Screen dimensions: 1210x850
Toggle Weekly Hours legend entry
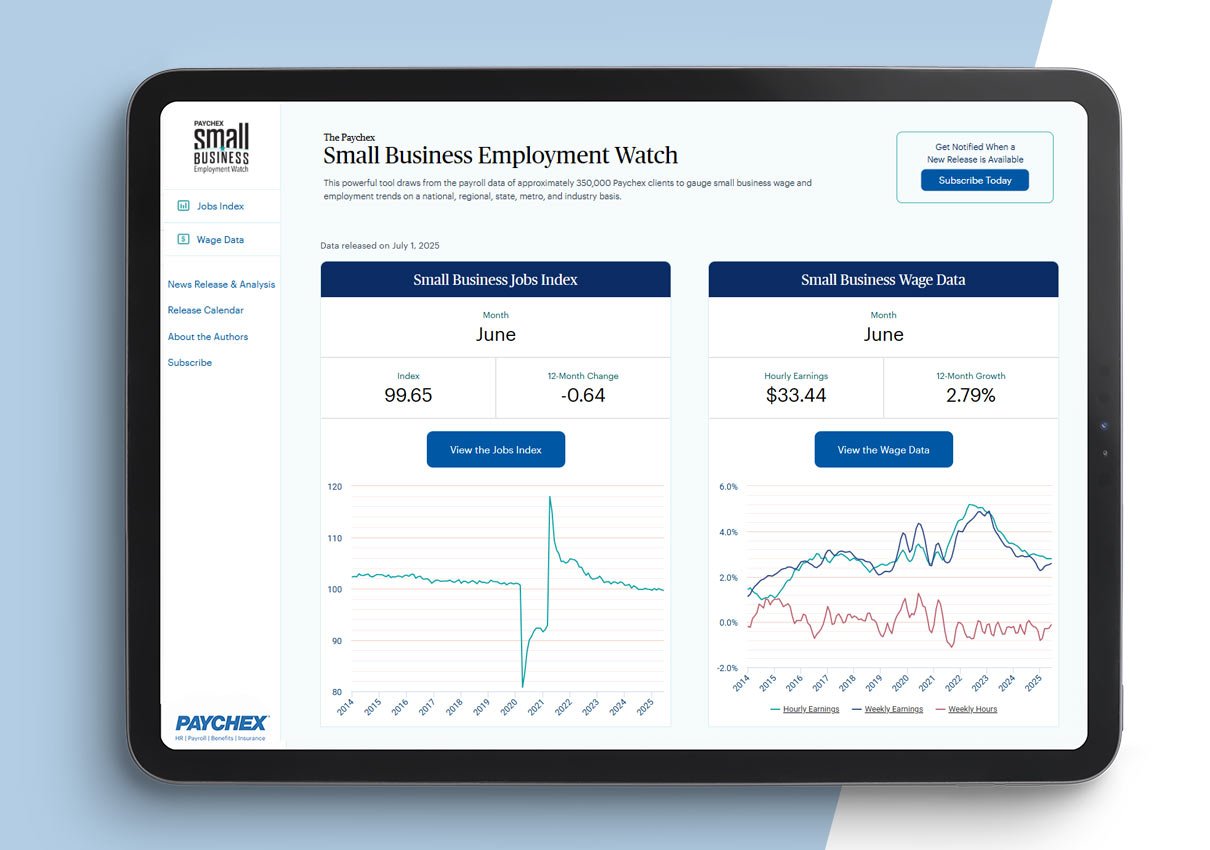(966, 709)
